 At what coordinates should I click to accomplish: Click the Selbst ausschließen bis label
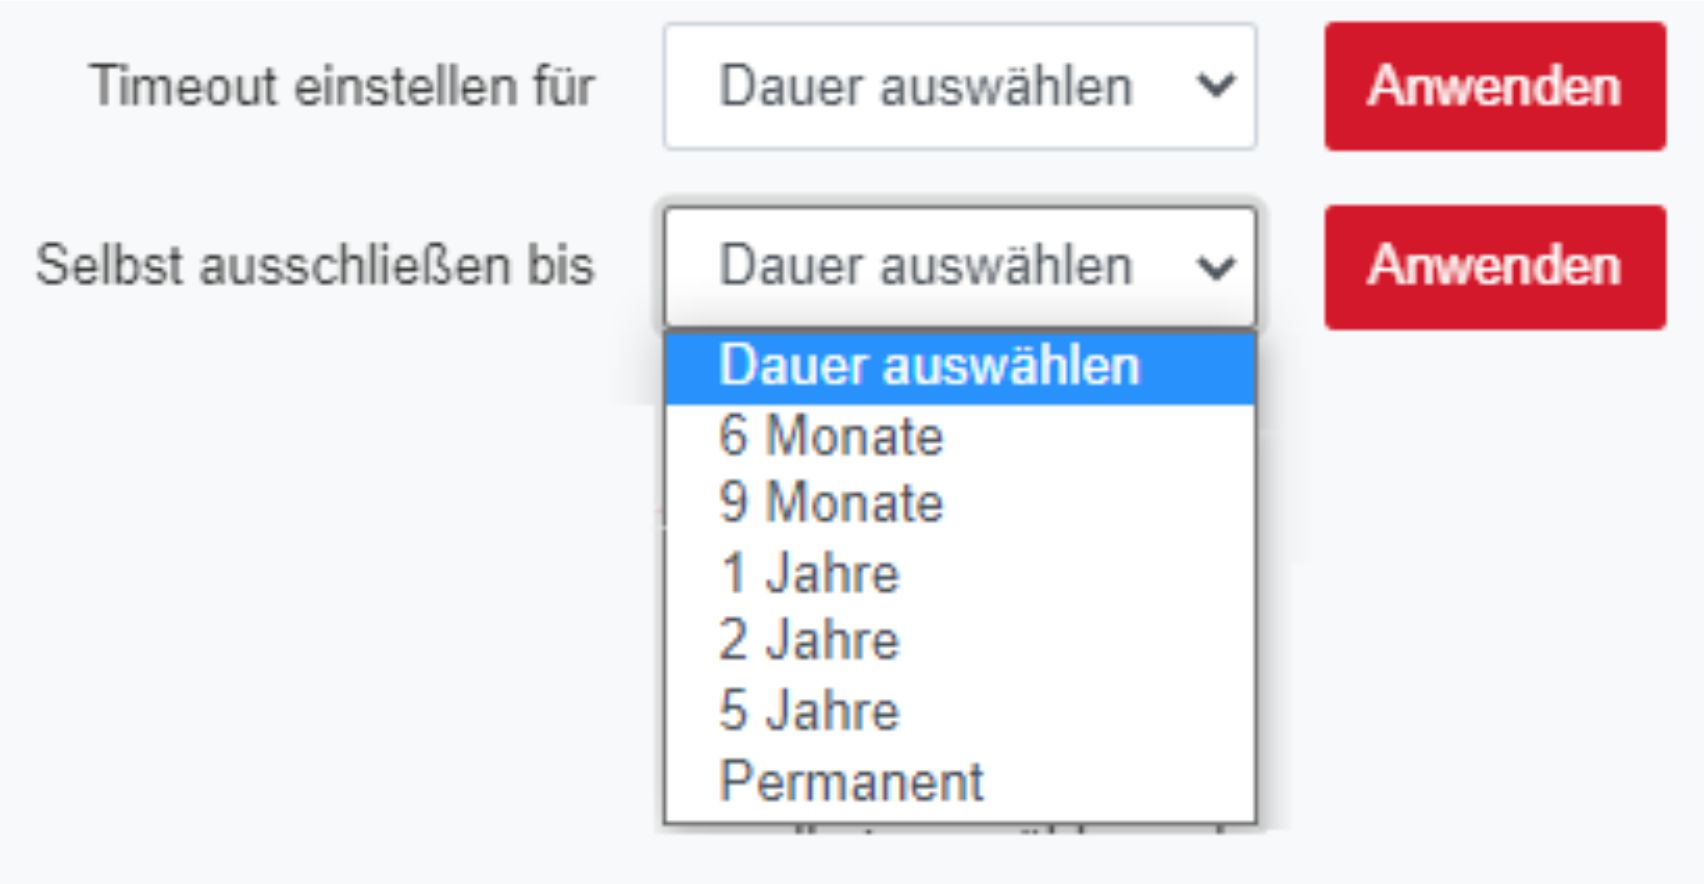[x=315, y=266]
